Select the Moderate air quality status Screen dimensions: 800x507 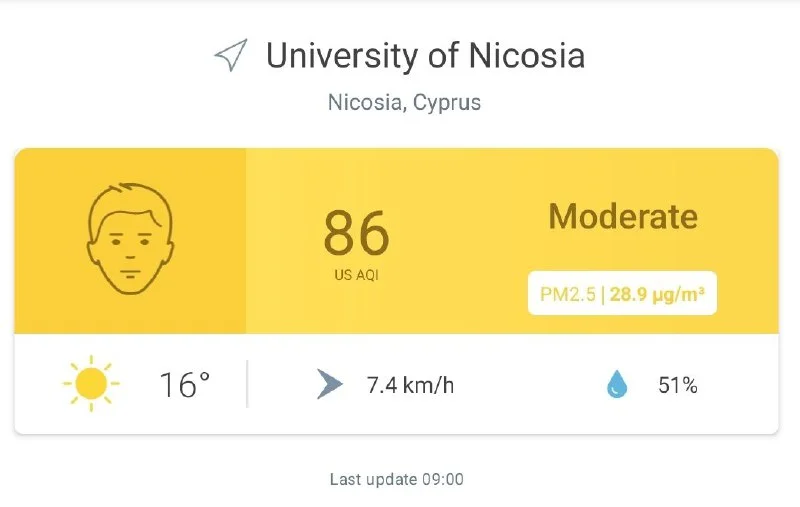click(x=623, y=216)
